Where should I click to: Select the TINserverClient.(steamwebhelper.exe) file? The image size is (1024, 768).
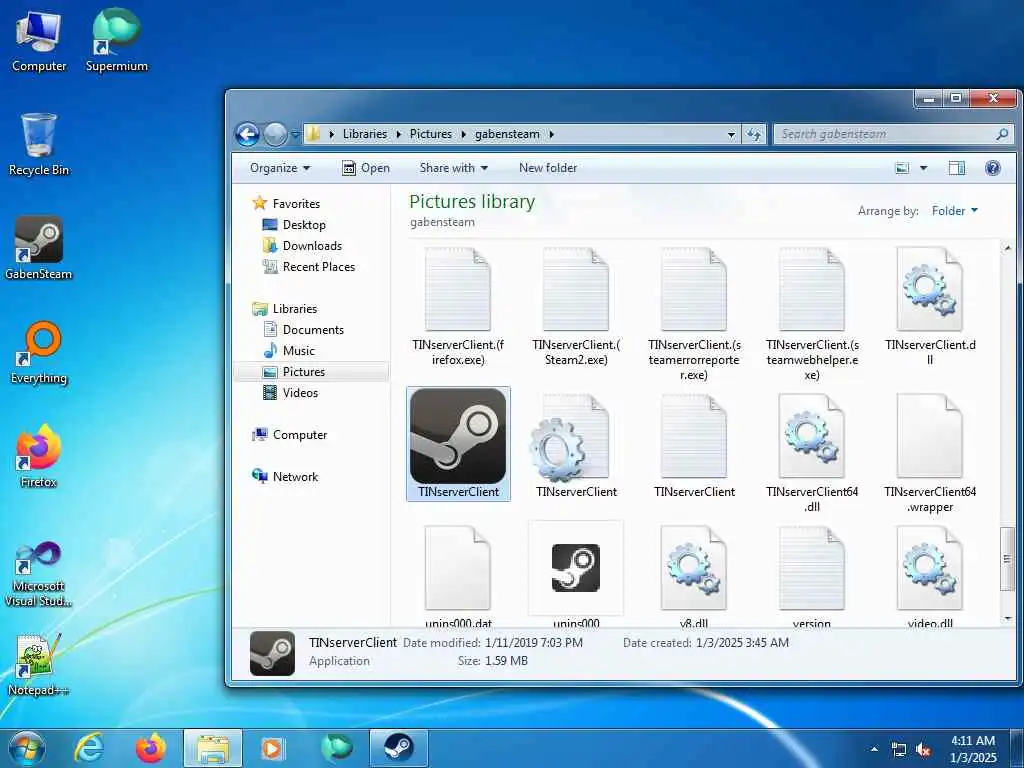(812, 314)
